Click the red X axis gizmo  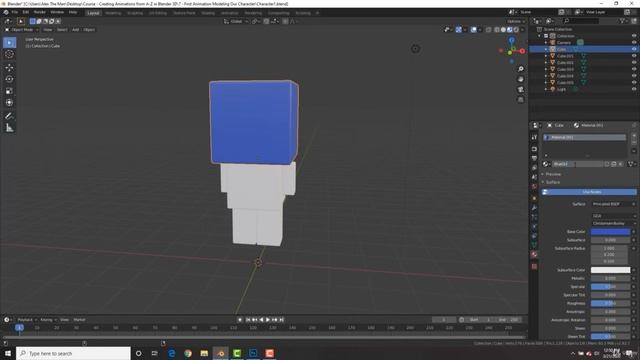coord(522,51)
